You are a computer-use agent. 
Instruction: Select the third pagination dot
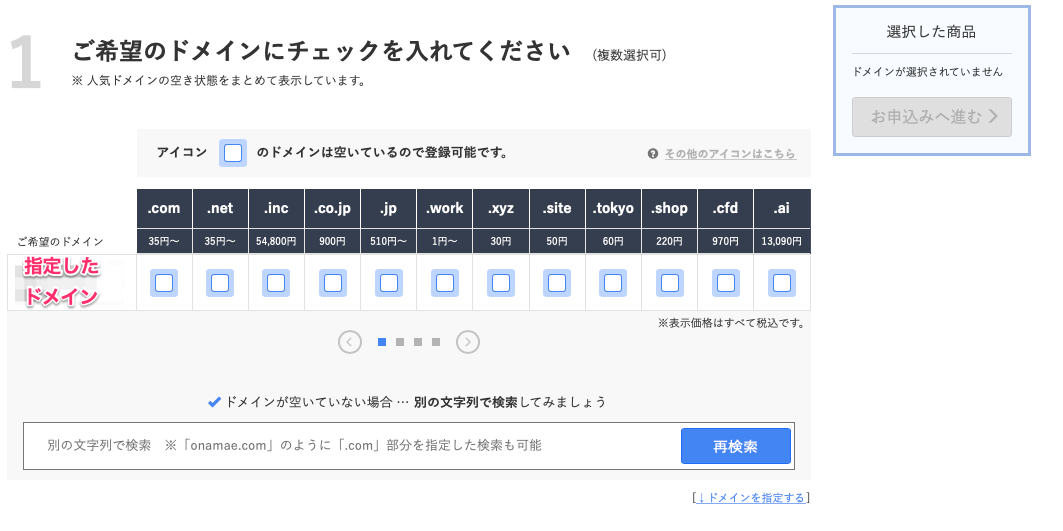(x=418, y=342)
